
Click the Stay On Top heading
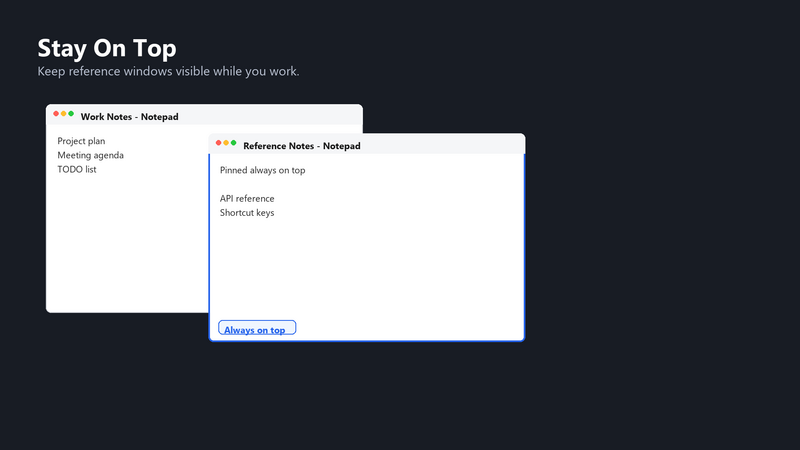click(x=107, y=48)
